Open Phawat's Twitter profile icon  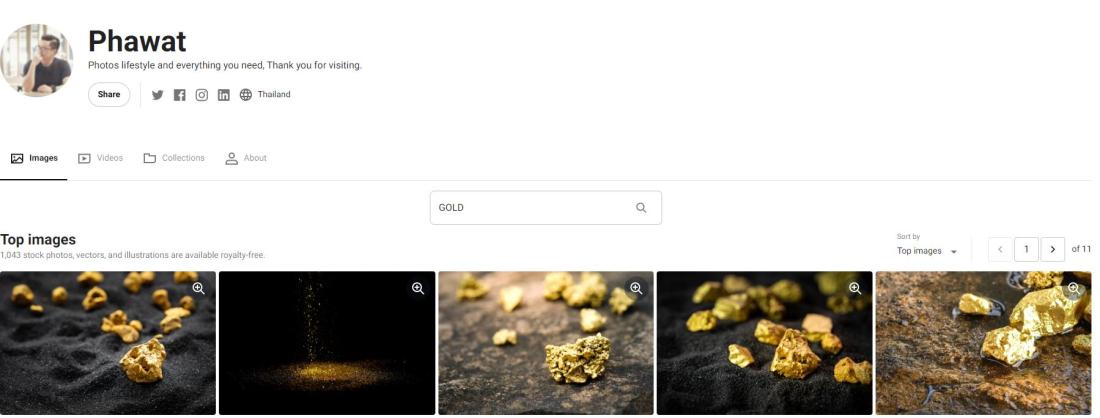click(157, 95)
